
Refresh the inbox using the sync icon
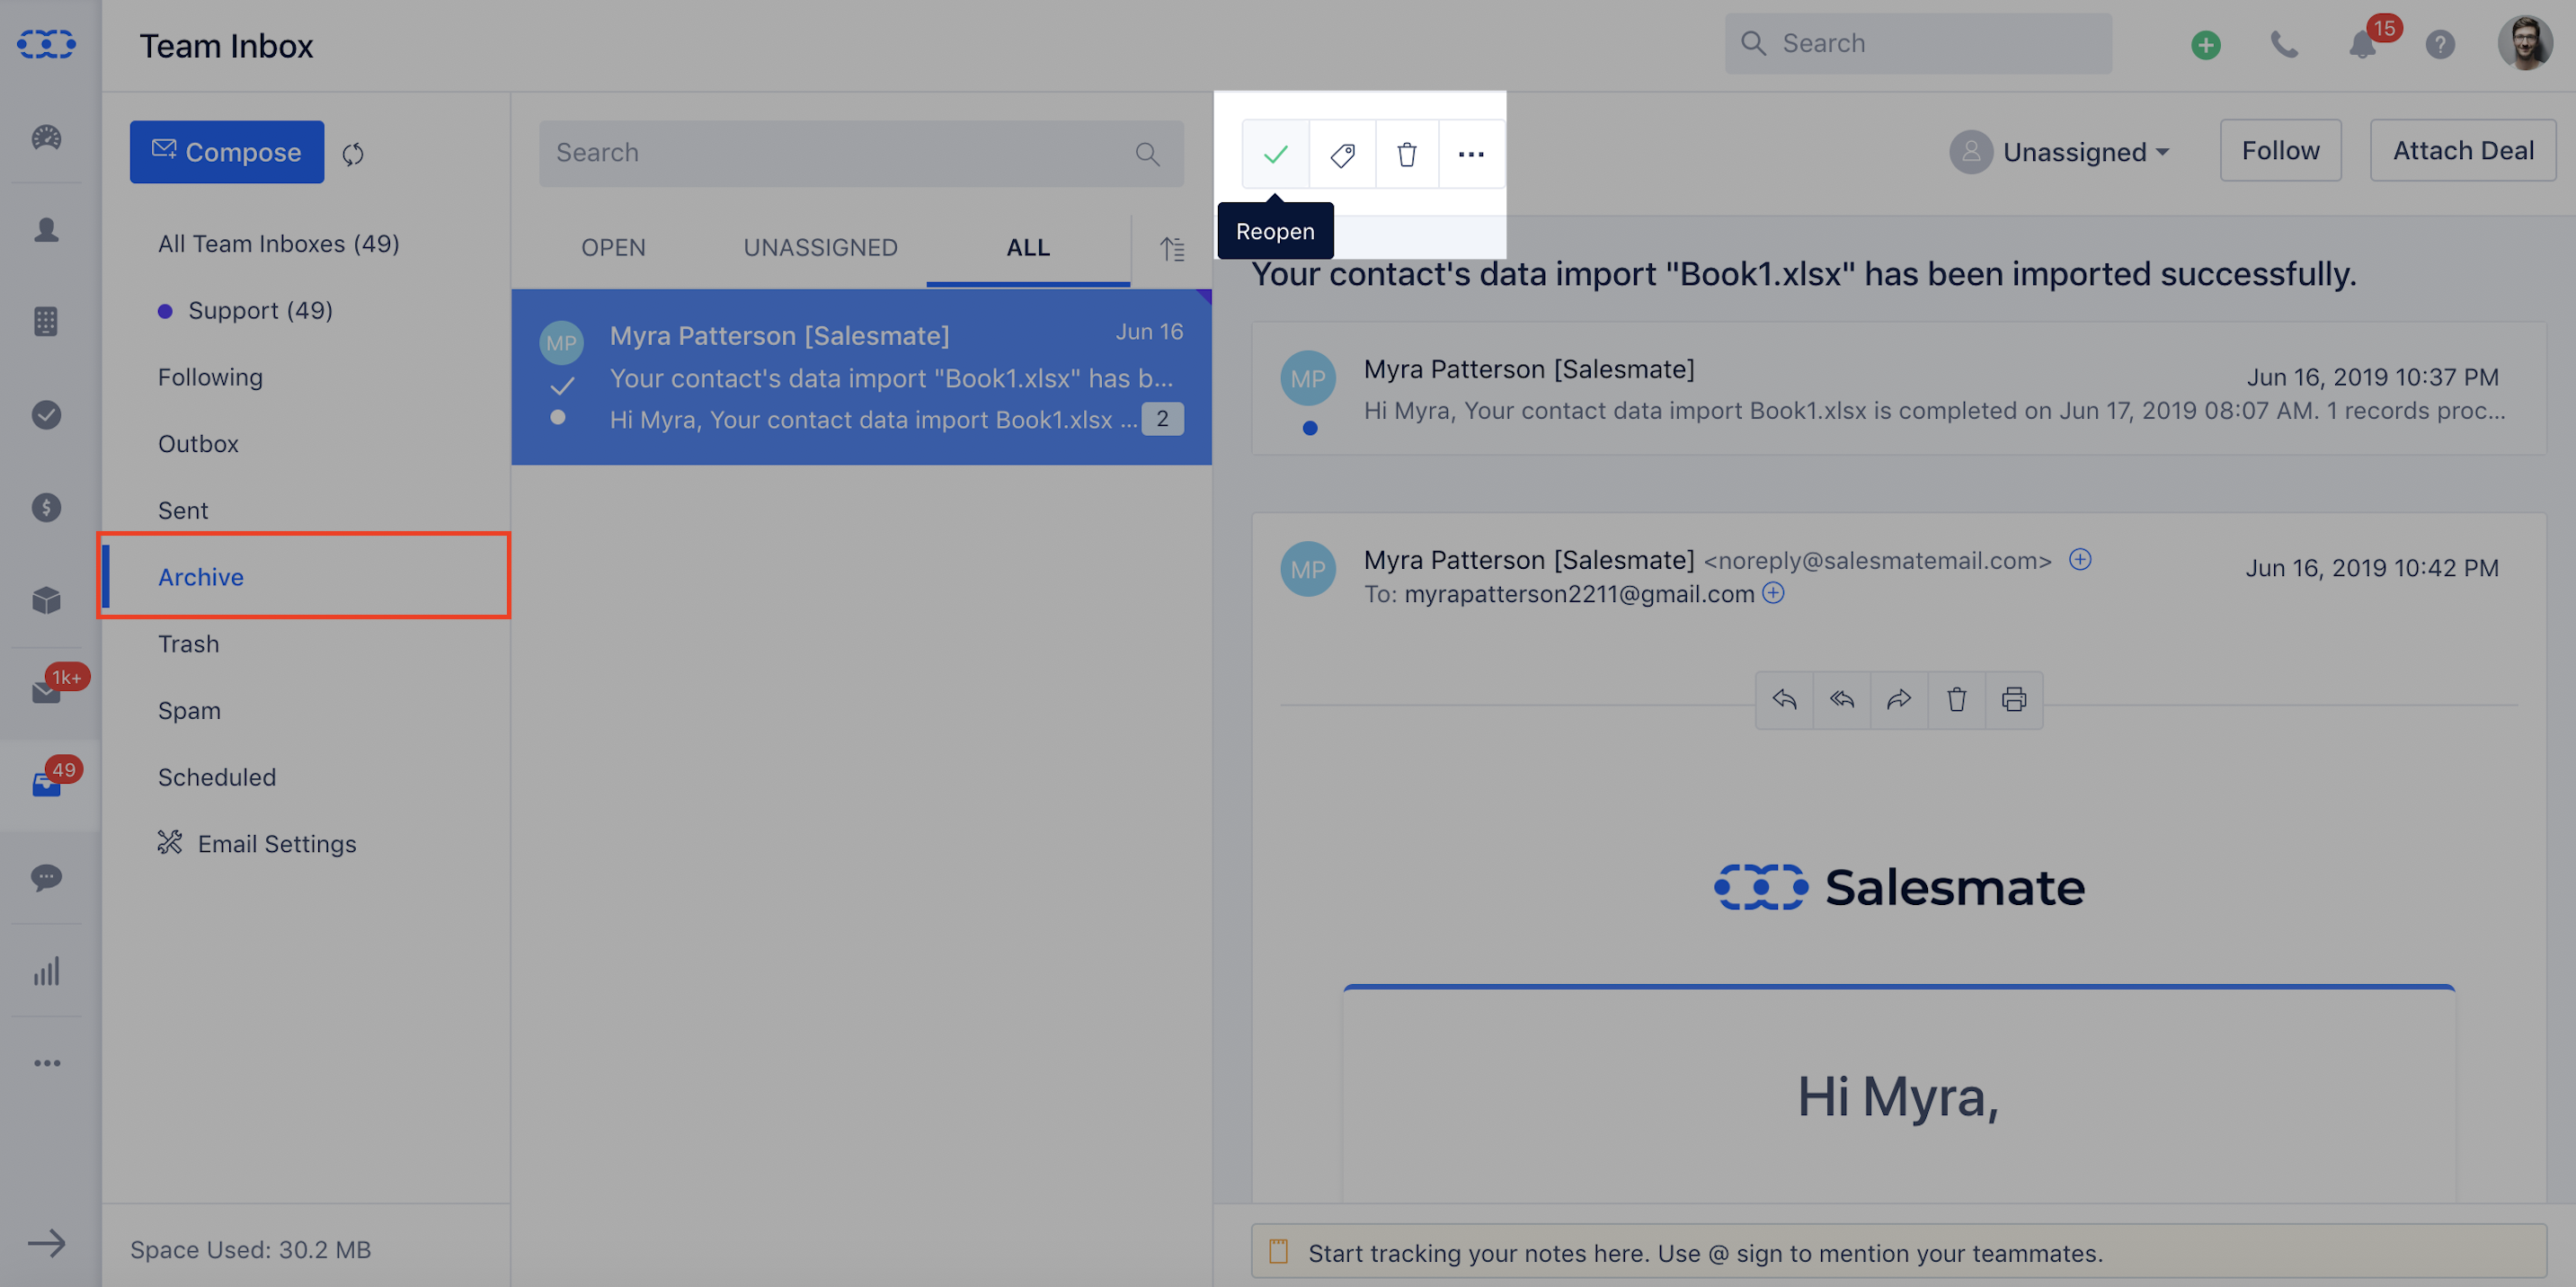click(x=353, y=153)
